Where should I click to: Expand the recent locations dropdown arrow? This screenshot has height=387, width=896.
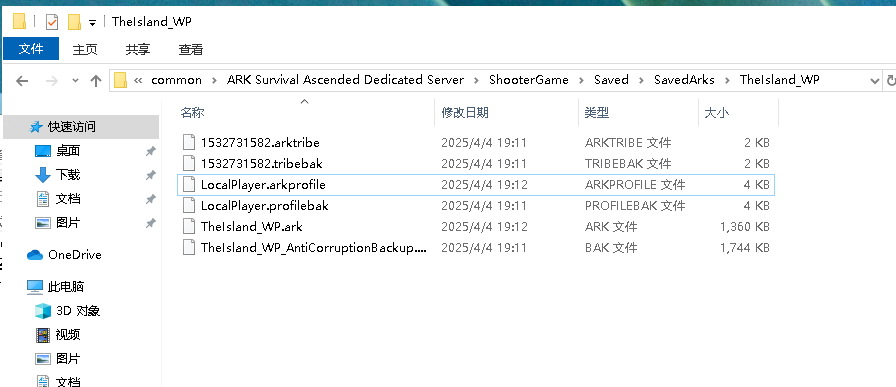click(x=75, y=81)
